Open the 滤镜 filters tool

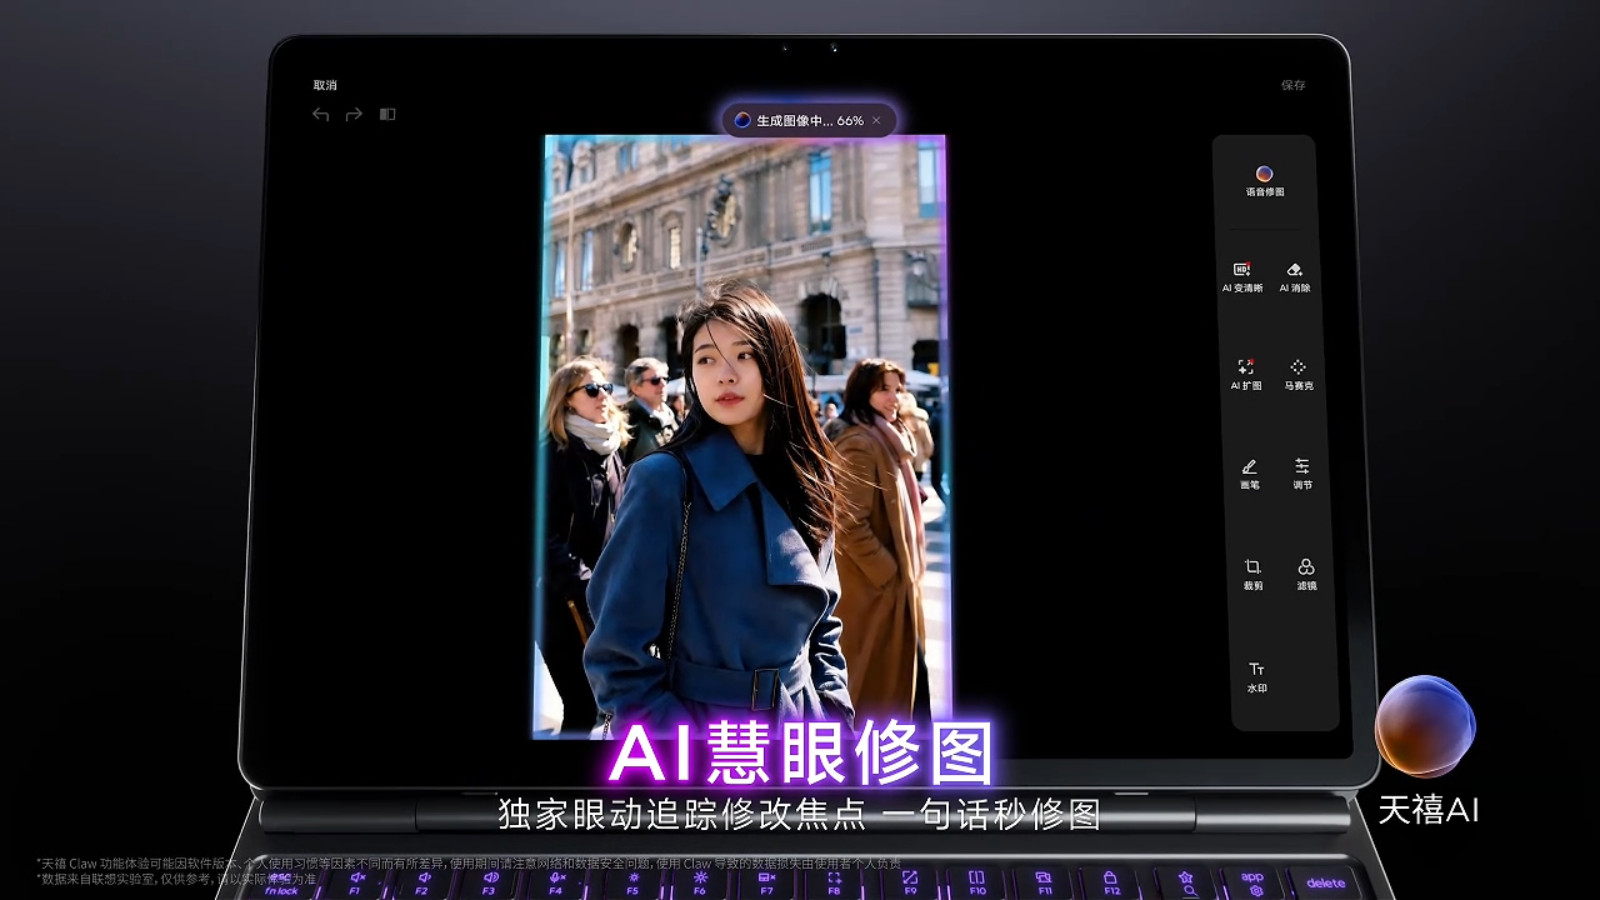(1306, 574)
